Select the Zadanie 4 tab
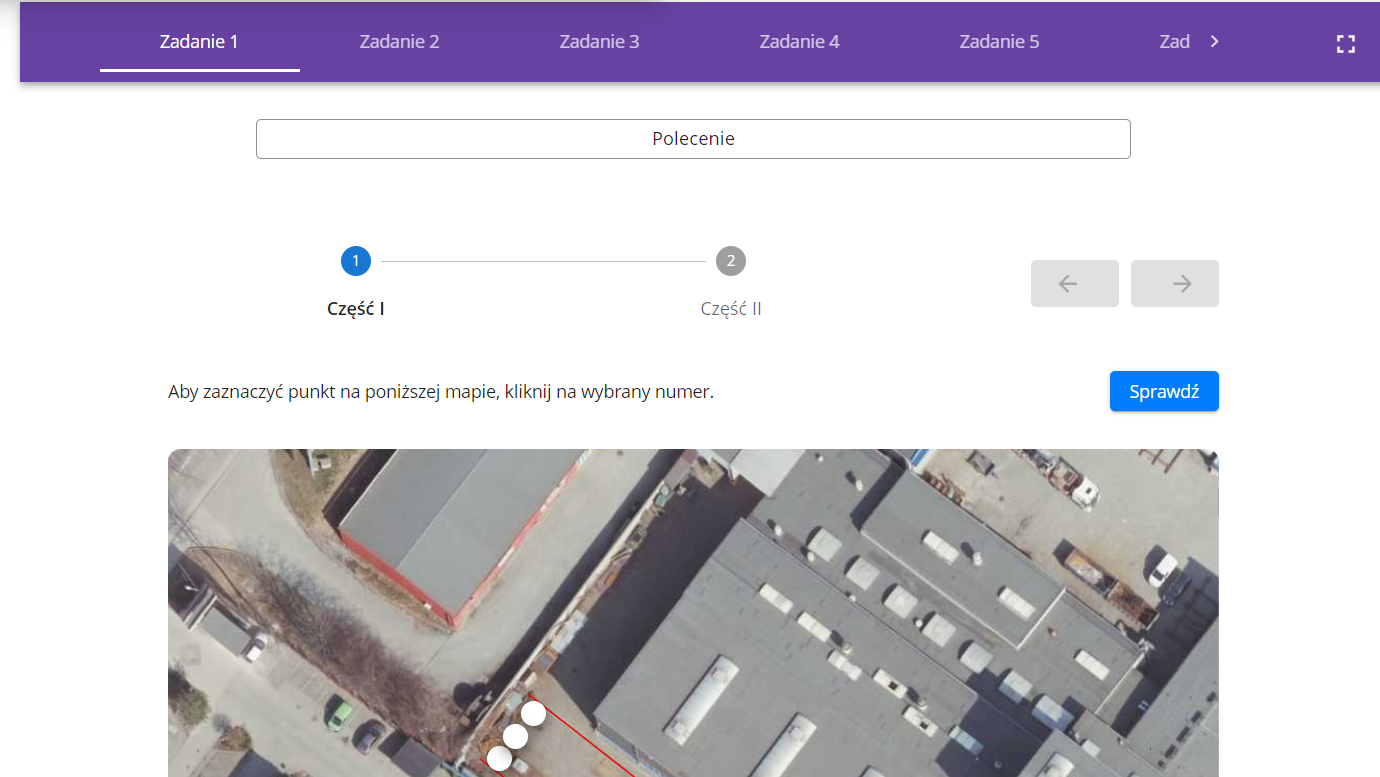The width and height of the screenshot is (1380, 777). pos(799,42)
